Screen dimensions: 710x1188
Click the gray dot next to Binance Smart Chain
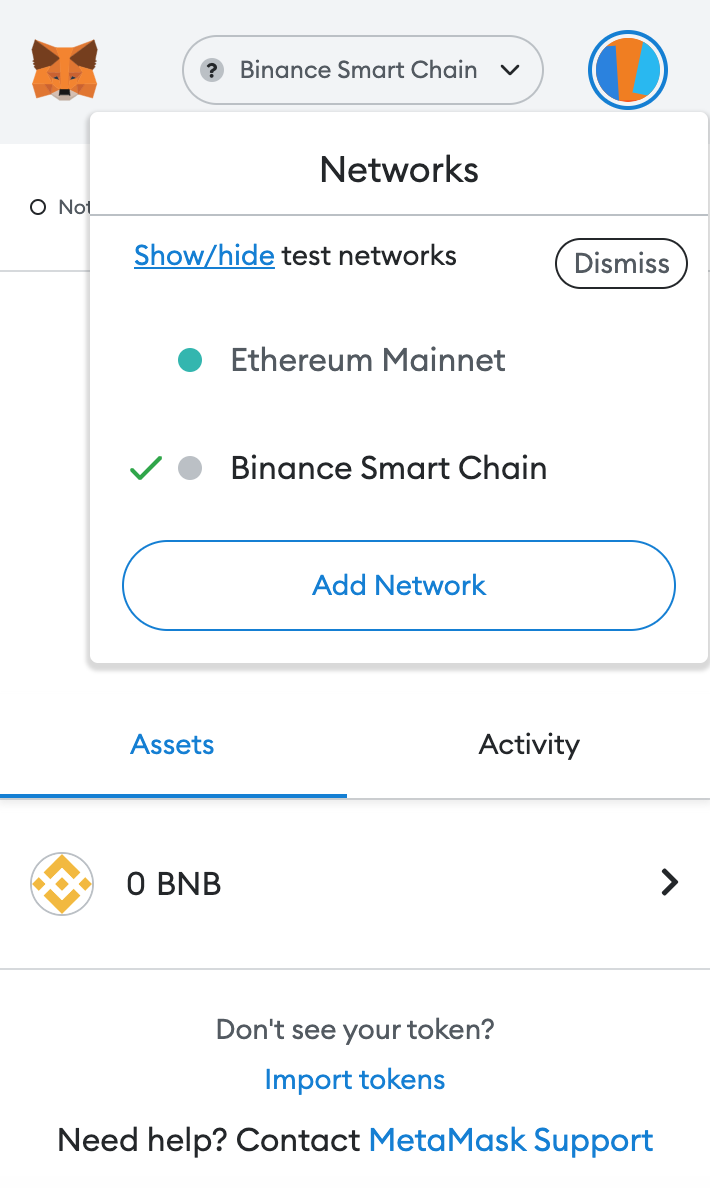pos(190,468)
